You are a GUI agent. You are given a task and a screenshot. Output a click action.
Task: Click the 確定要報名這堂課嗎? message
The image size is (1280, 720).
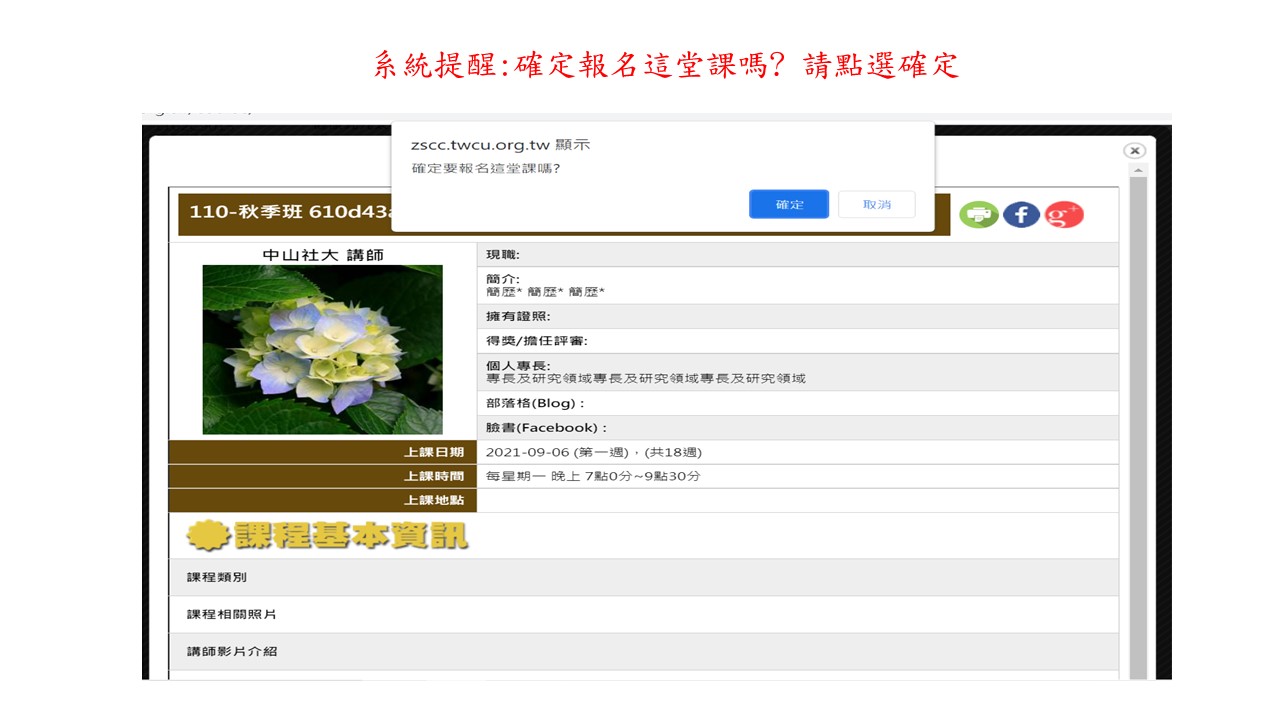(x=486, y=168)
